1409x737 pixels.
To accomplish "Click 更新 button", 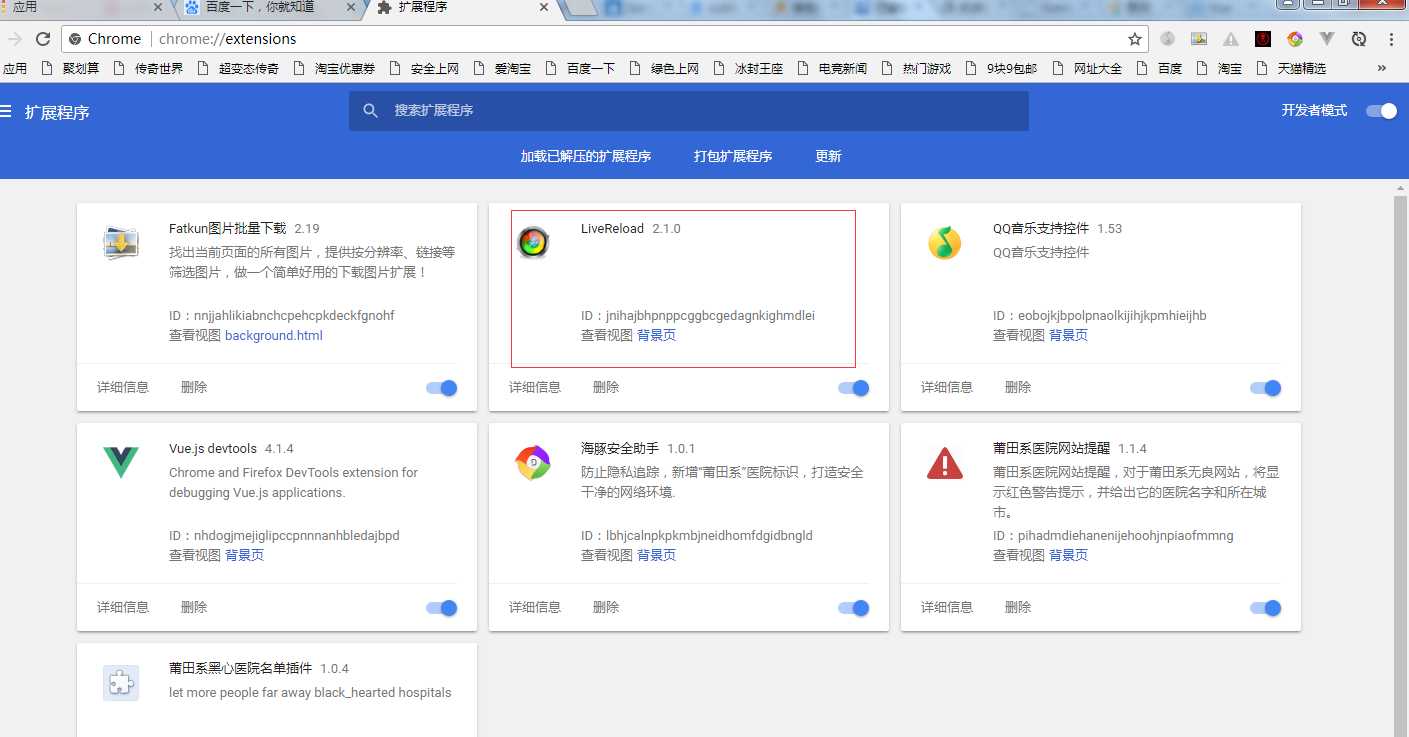I will (x=828, y=156).
